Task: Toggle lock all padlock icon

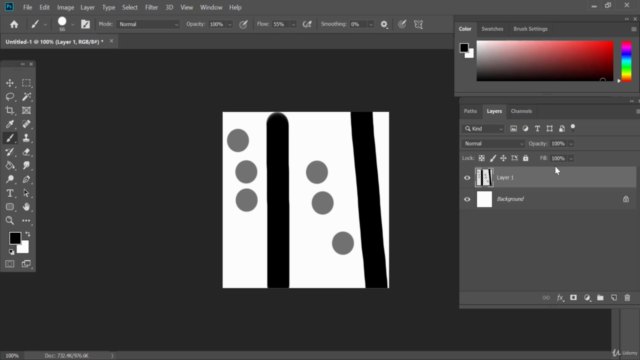Action: [526, 158]
